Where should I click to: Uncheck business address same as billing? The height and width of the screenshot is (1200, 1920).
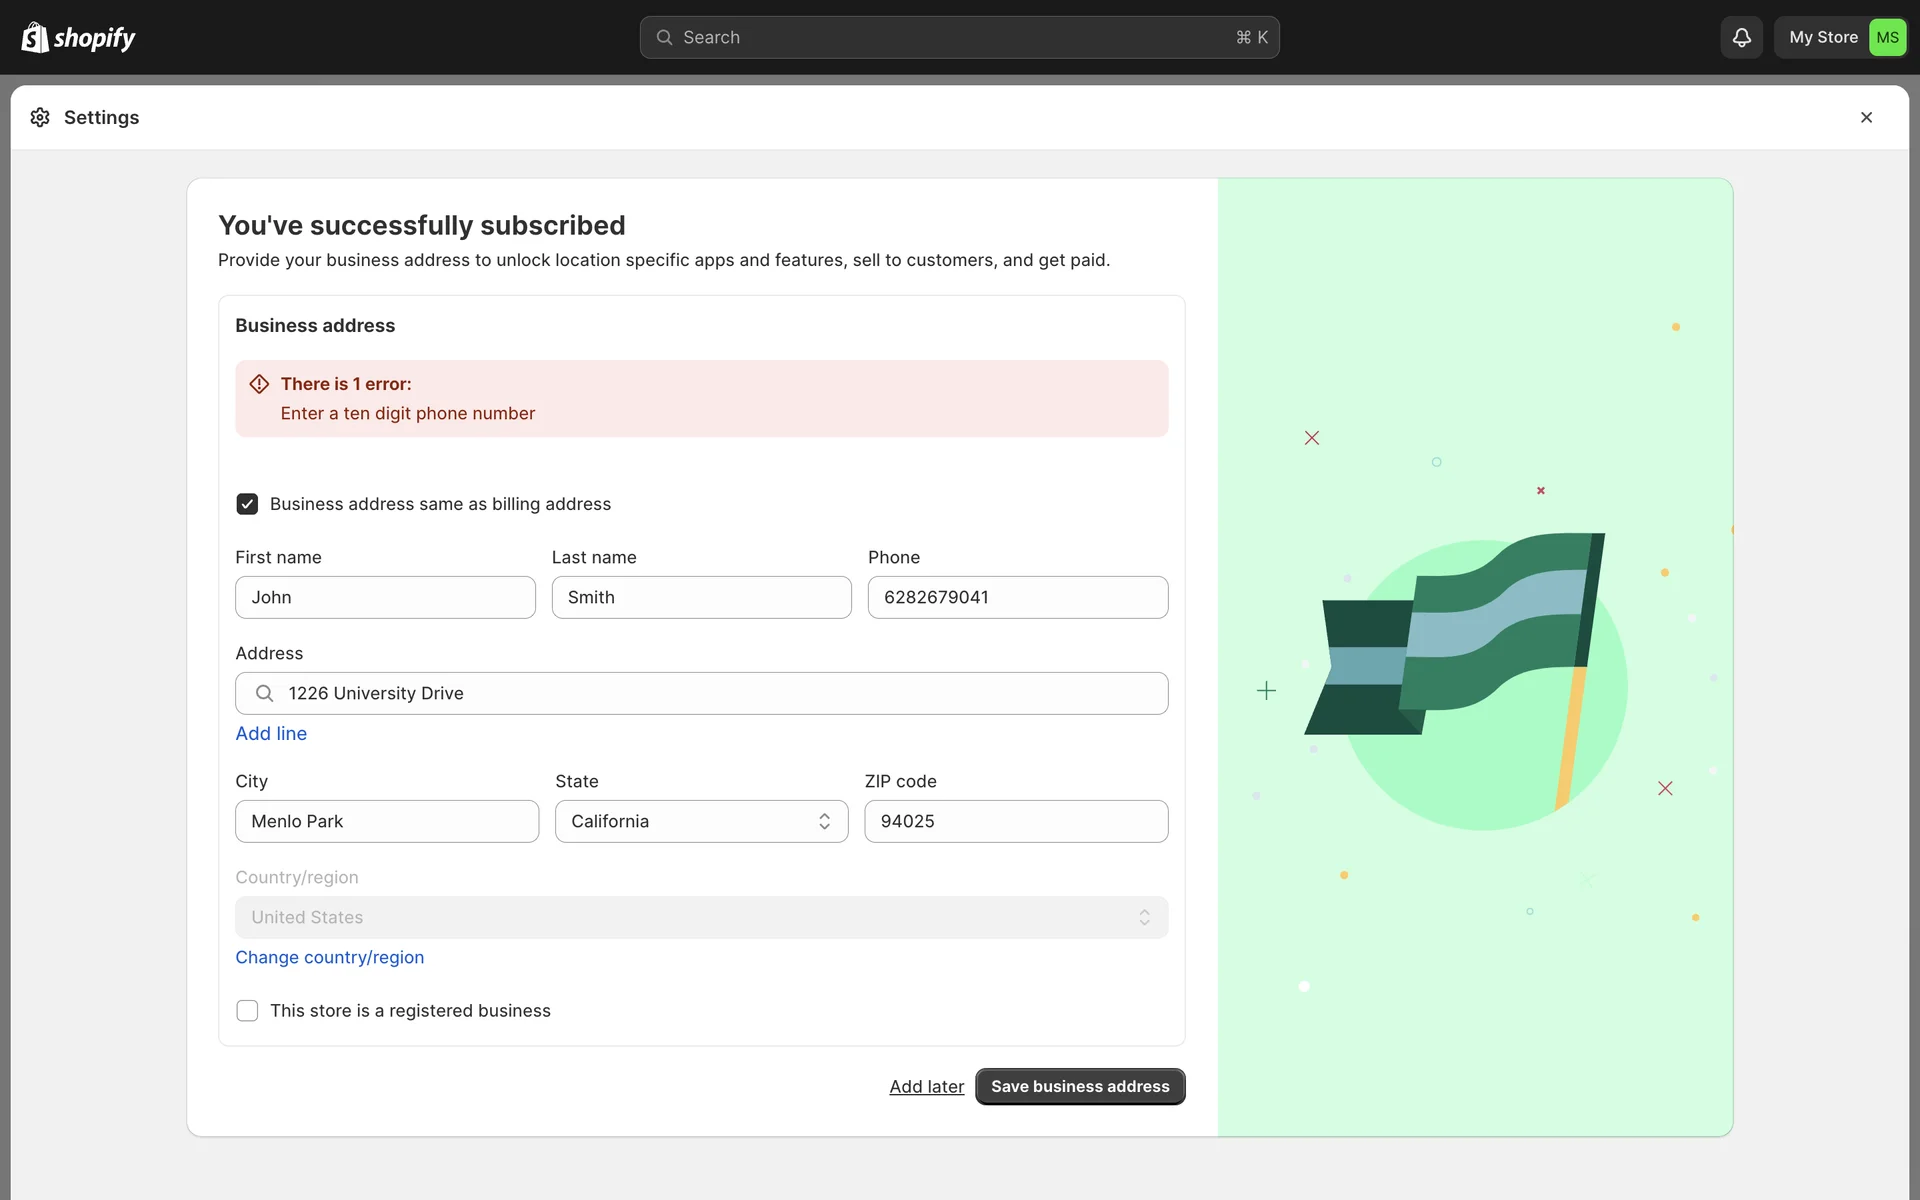tap(247, 504)
